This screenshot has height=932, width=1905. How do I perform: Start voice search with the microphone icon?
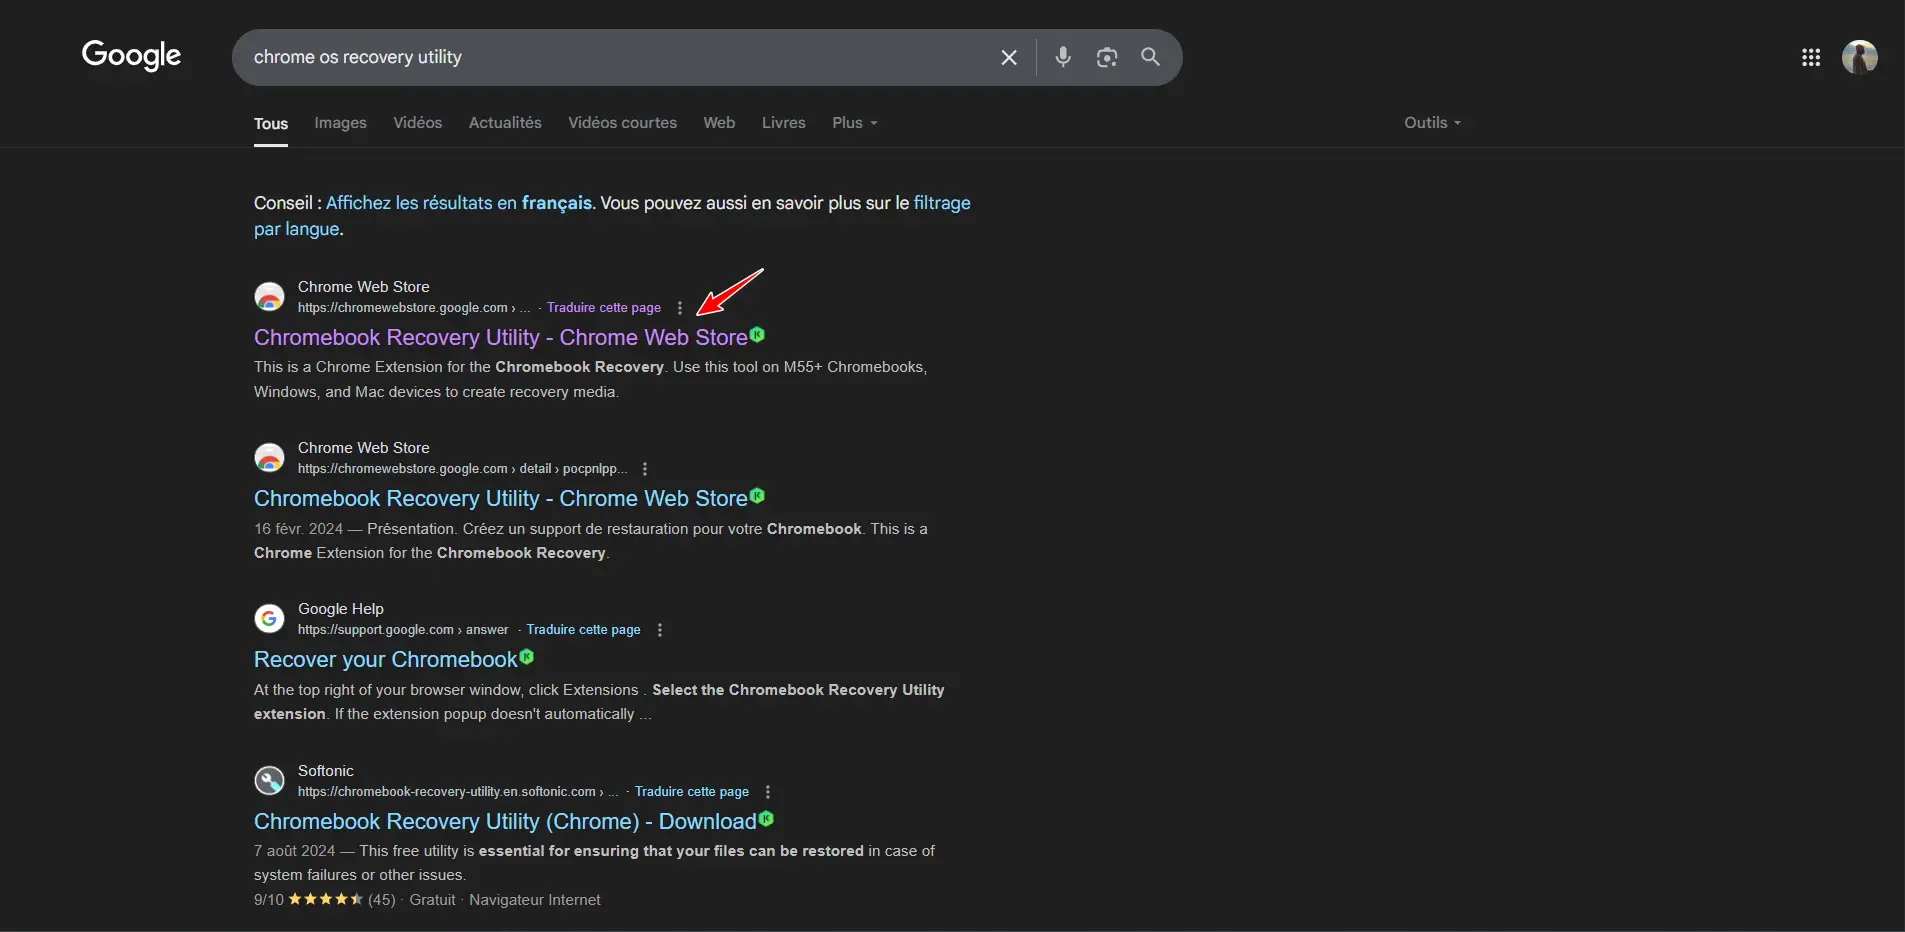pyautogui.click(x=1062, y=57)
